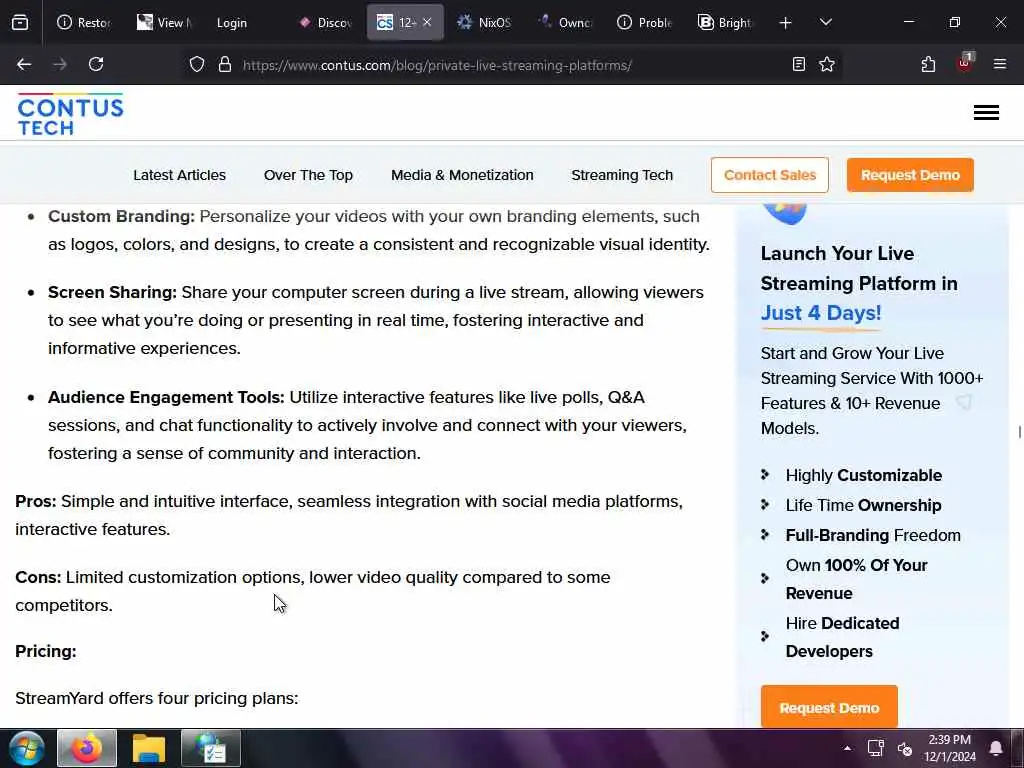Open the Windows Start menu
This screenshot has width=1024, height=768.
pyautogui.click(x=27, y=748)
